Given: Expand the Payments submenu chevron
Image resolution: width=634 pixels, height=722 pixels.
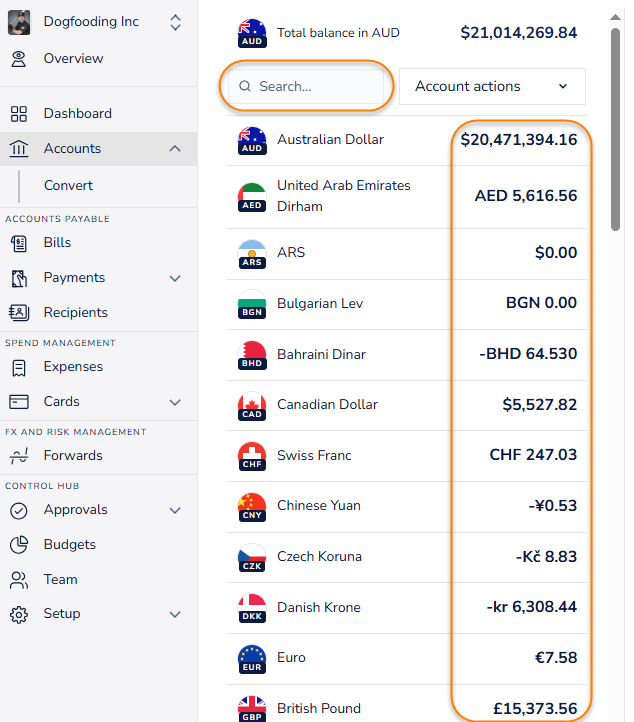Looking at the screenshot, I should pos(175,278).
